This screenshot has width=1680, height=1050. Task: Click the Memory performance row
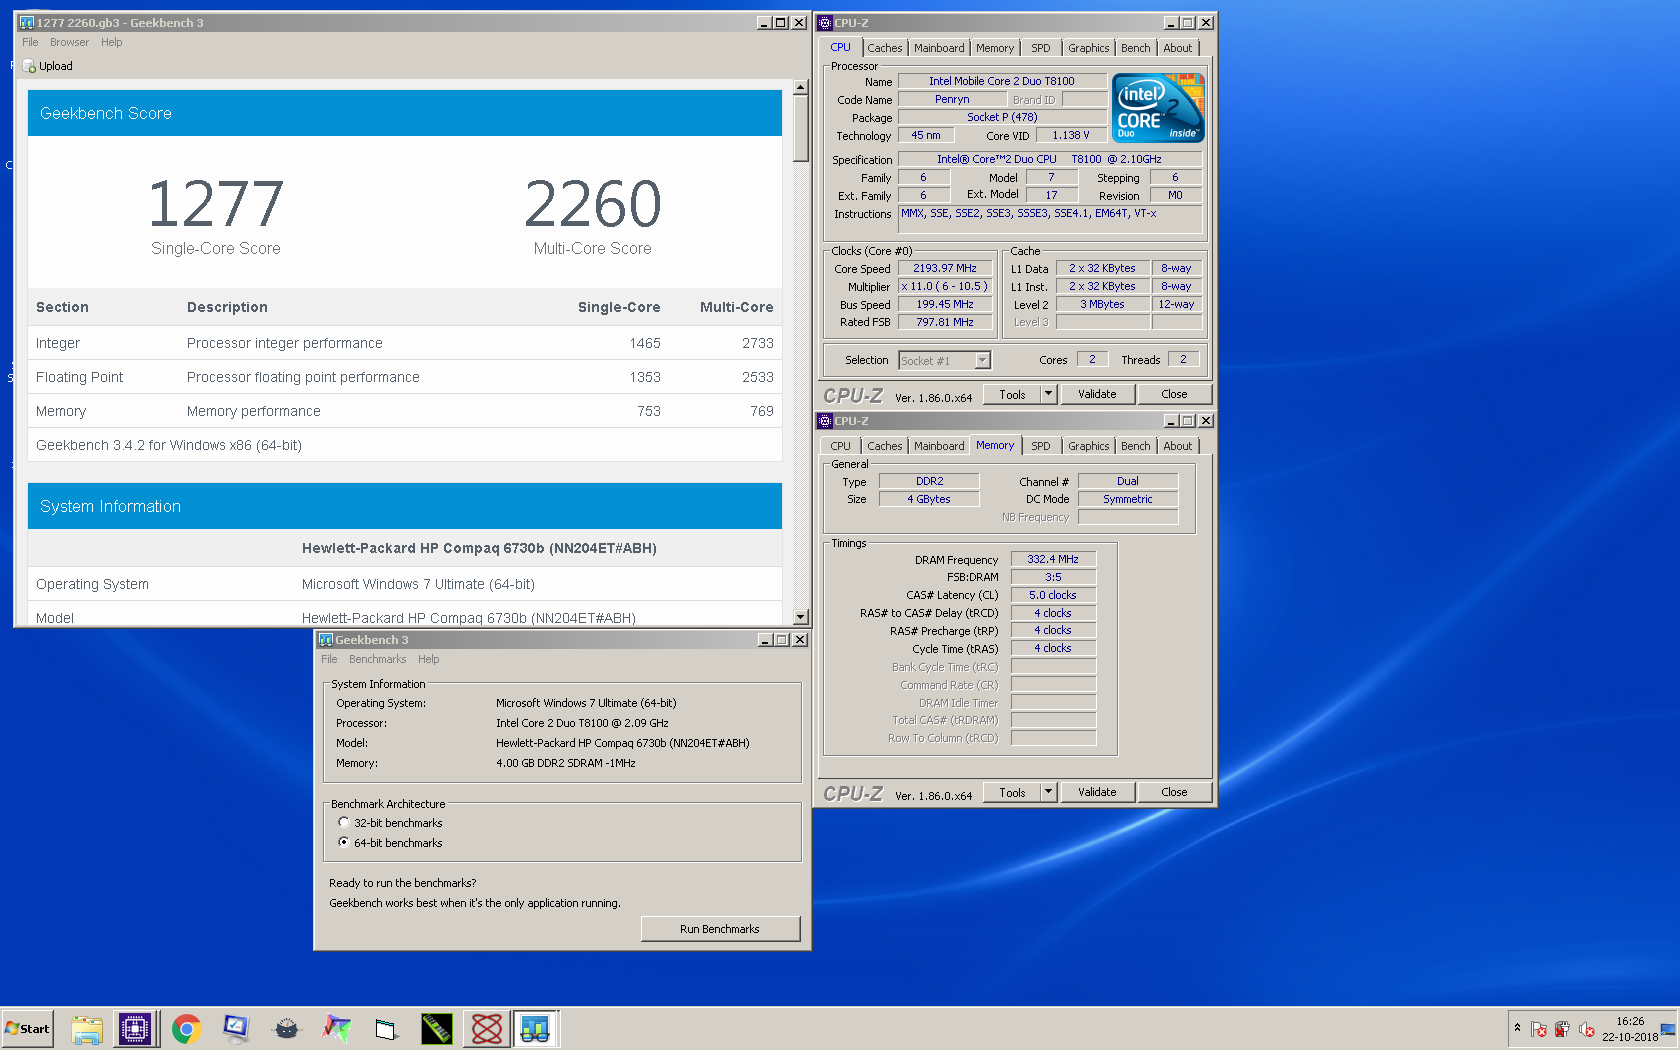405,411
